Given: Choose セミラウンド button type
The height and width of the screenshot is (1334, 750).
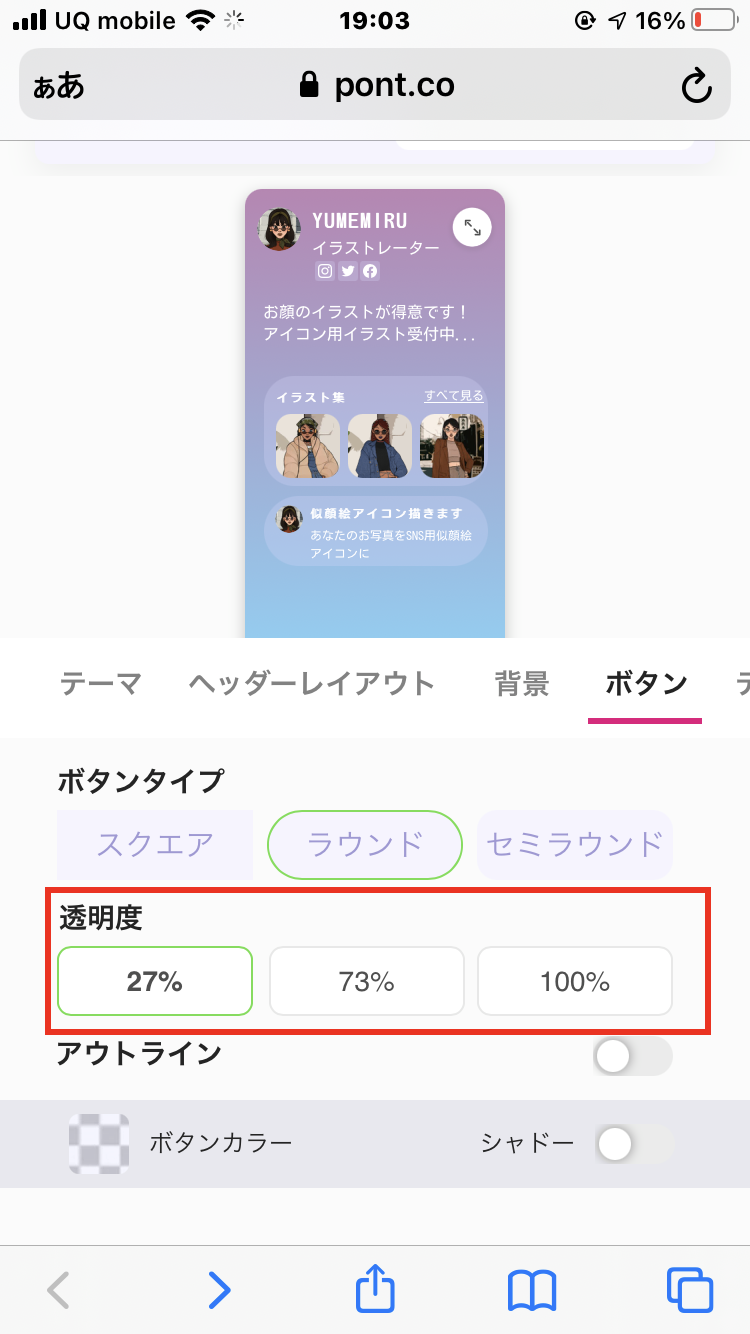Looking at the screenshot, I should (575, 844).
